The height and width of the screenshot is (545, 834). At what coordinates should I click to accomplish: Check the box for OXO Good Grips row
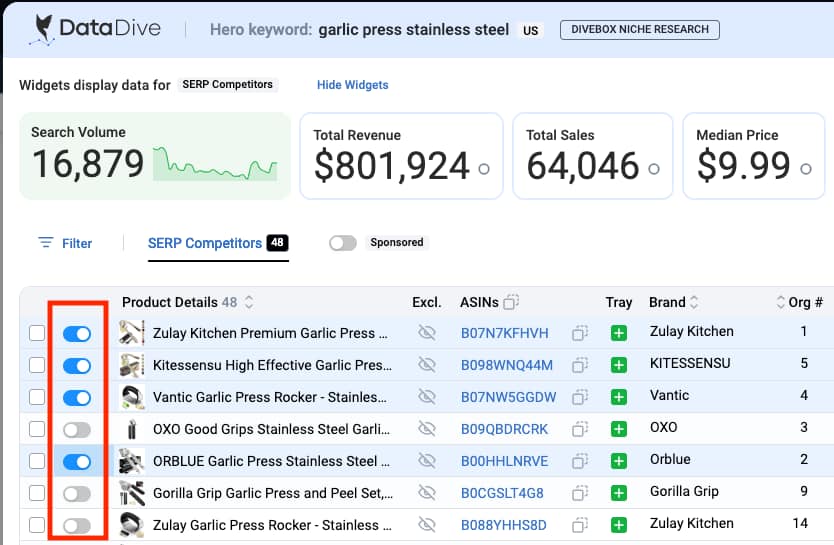click(37, 429)
